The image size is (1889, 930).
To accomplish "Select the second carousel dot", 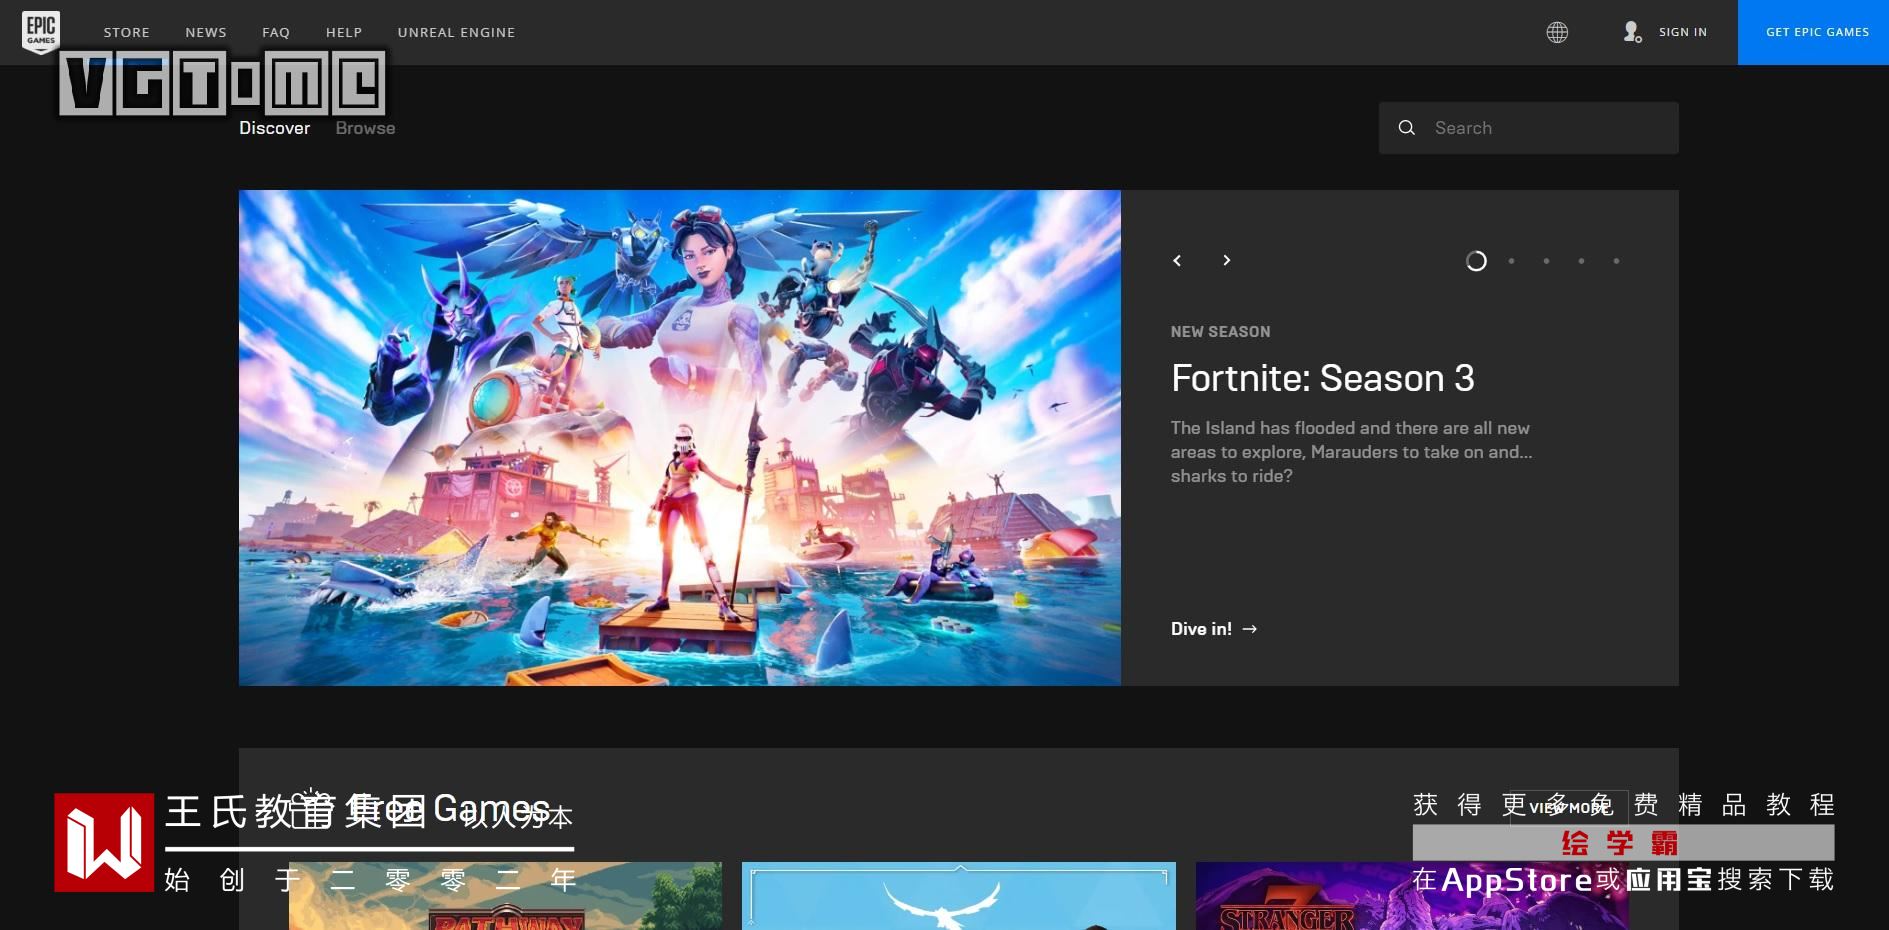I will (1511, 261).
